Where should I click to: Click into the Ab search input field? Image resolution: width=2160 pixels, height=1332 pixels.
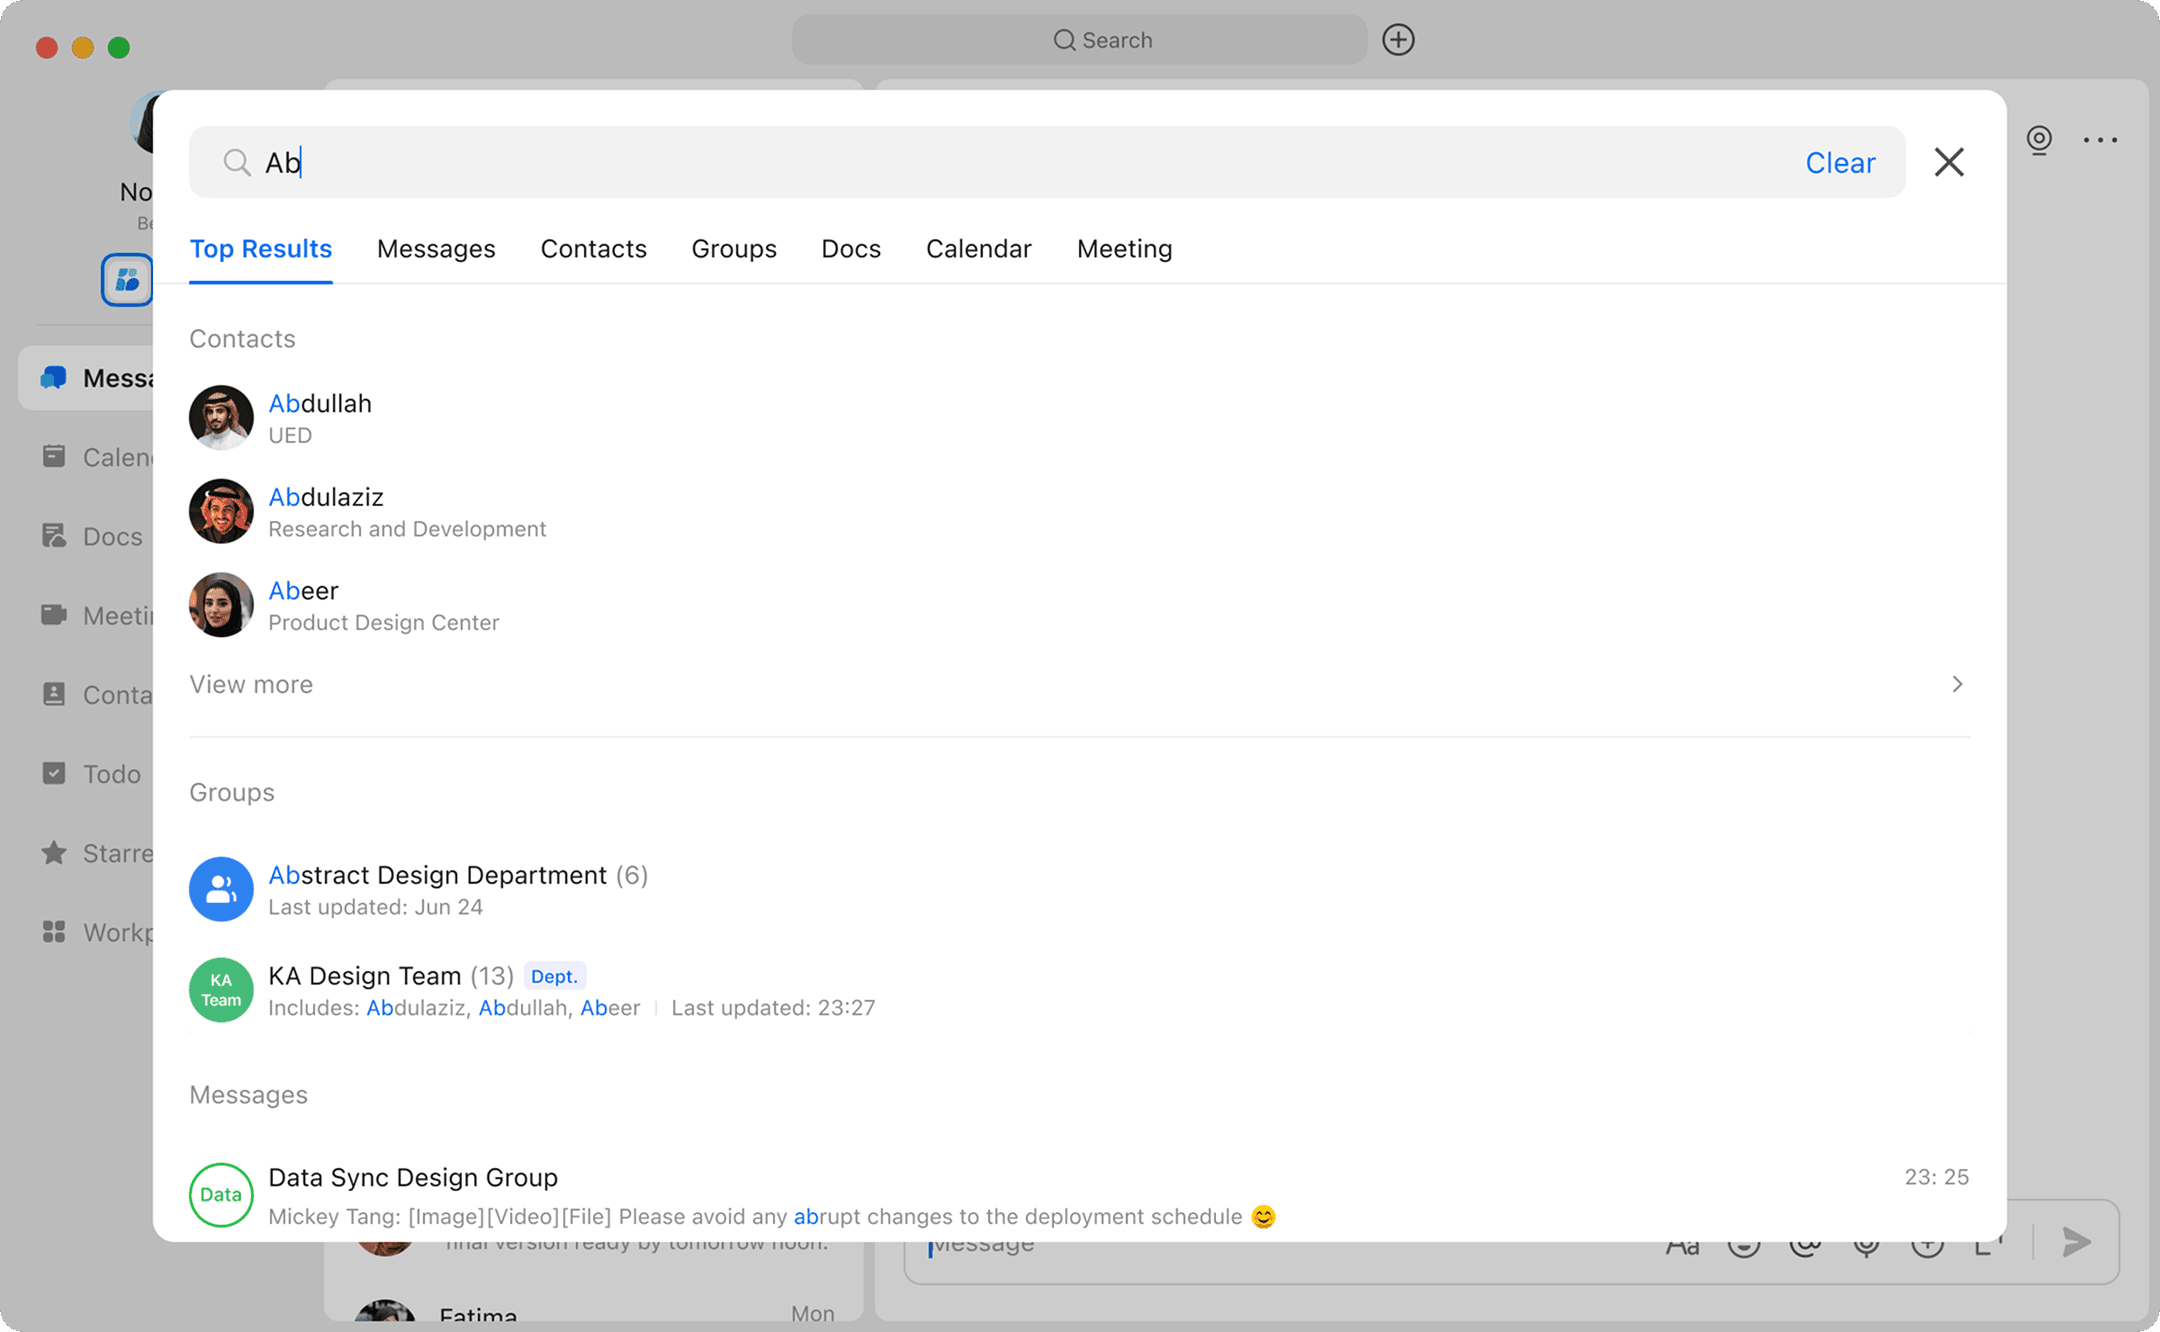1000,162
